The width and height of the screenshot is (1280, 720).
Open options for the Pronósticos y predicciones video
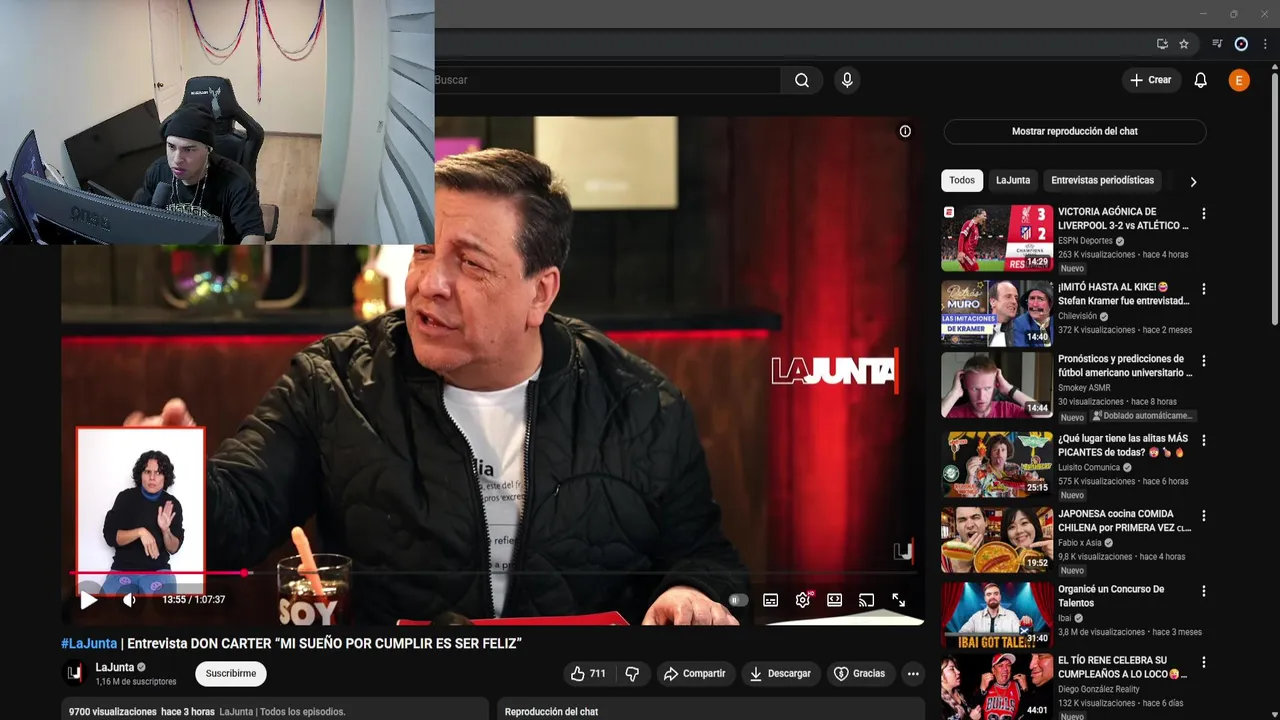coord(1204,360)
